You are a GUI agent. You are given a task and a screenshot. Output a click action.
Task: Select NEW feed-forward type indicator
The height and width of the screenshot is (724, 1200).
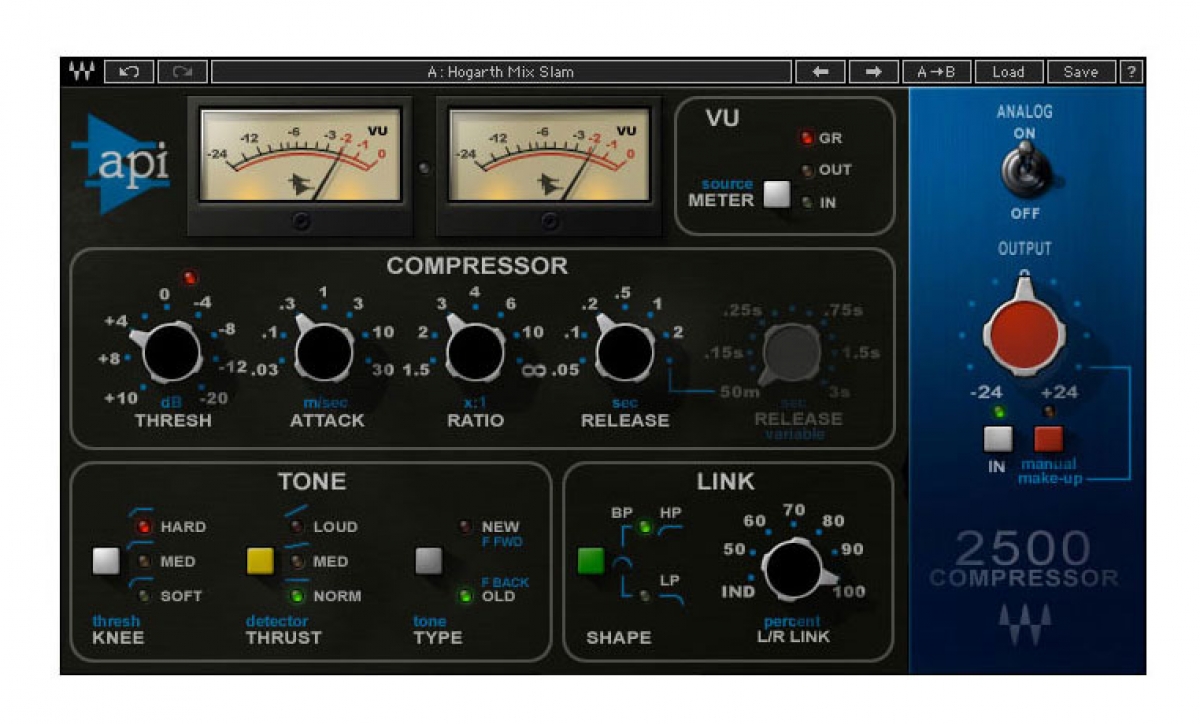pyautogui.click(x=465, y=526)
